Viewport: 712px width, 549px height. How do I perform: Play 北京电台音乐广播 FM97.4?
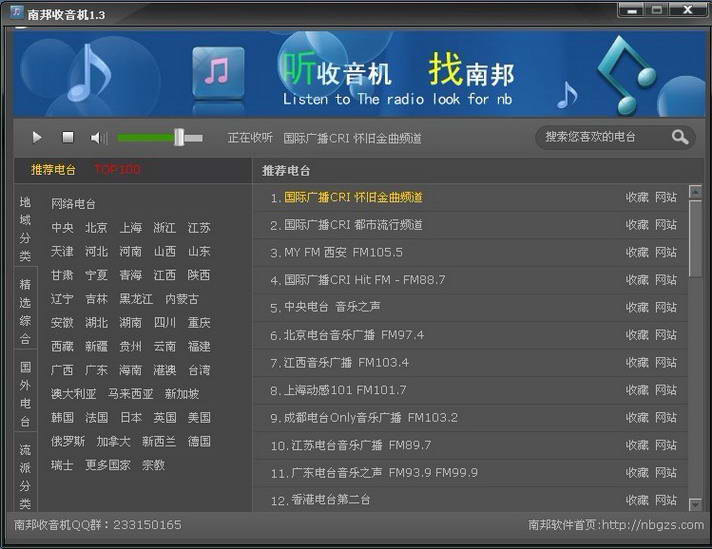click(x=354, y=335)
